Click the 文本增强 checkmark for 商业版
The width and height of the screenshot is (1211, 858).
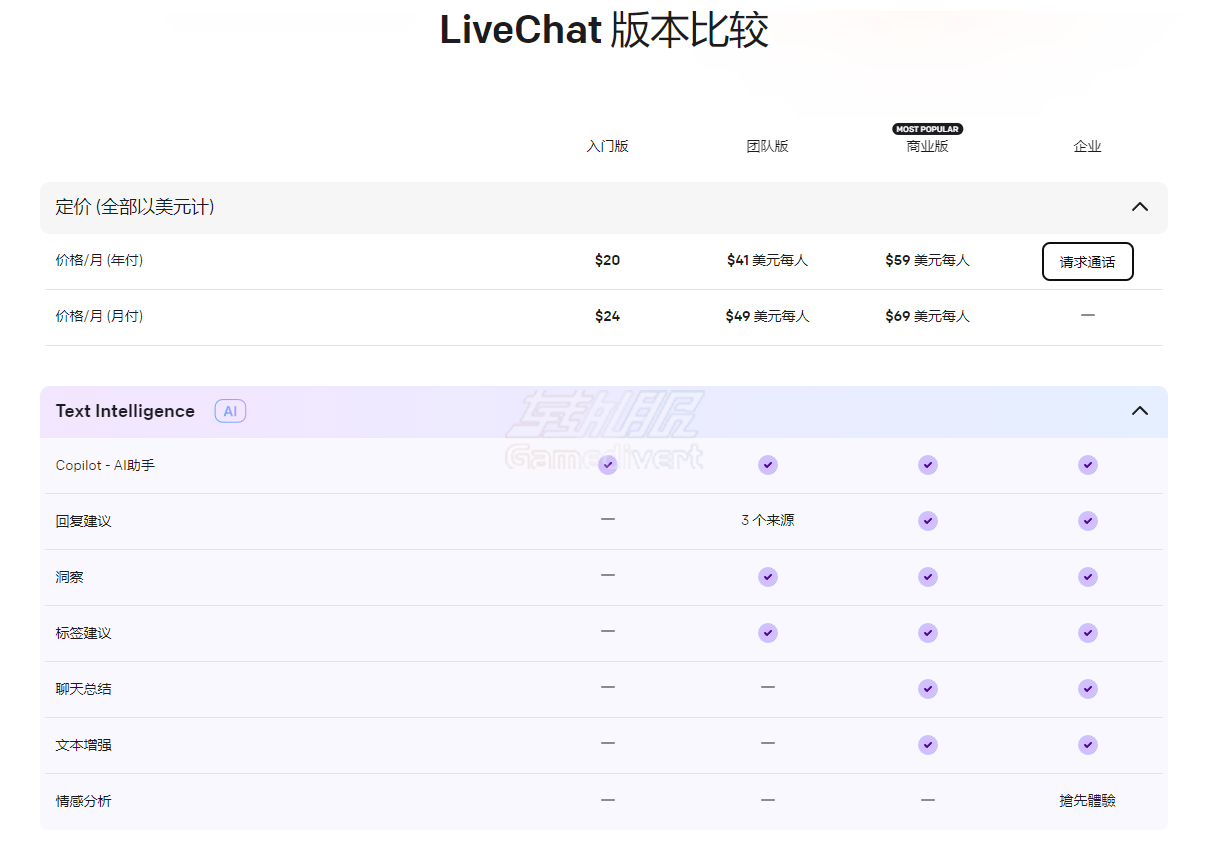[928, 745]
